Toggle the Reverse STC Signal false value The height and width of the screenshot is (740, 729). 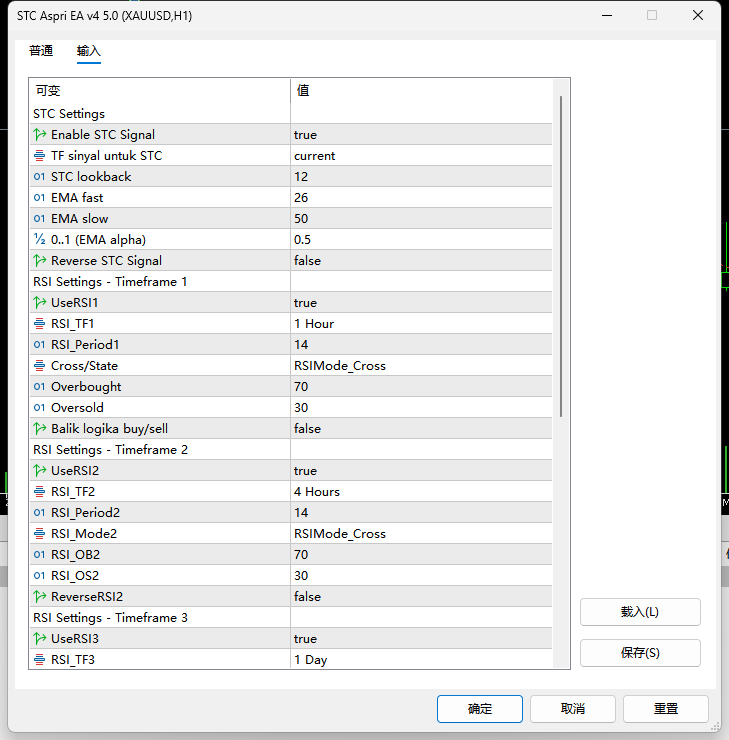click(421, 261)
